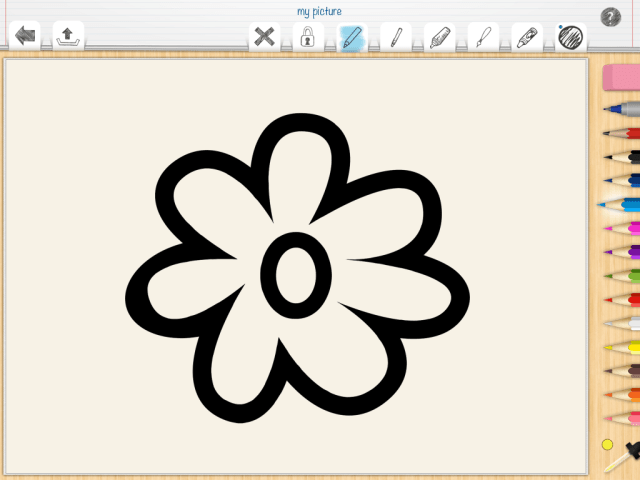The height and width of the screenshot is (480, 640).
Task: Select the yellow colored pencil
Action: [x=623, y=347]
